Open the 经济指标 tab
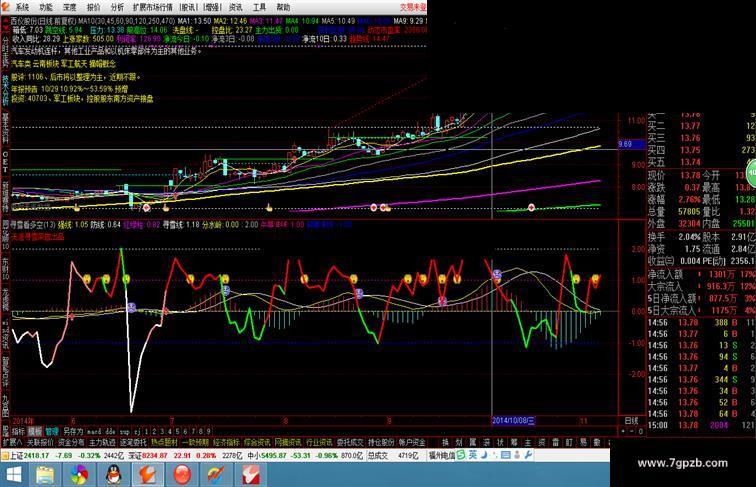Viewport: 756px width, 487px height. (x=226, y=442)
